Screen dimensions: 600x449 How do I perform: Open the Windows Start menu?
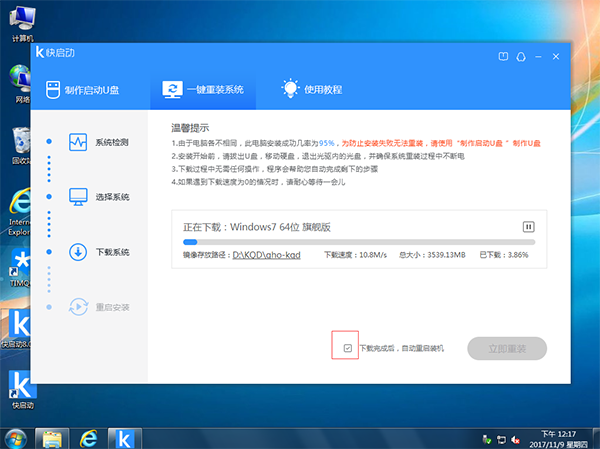click(16, 437)
